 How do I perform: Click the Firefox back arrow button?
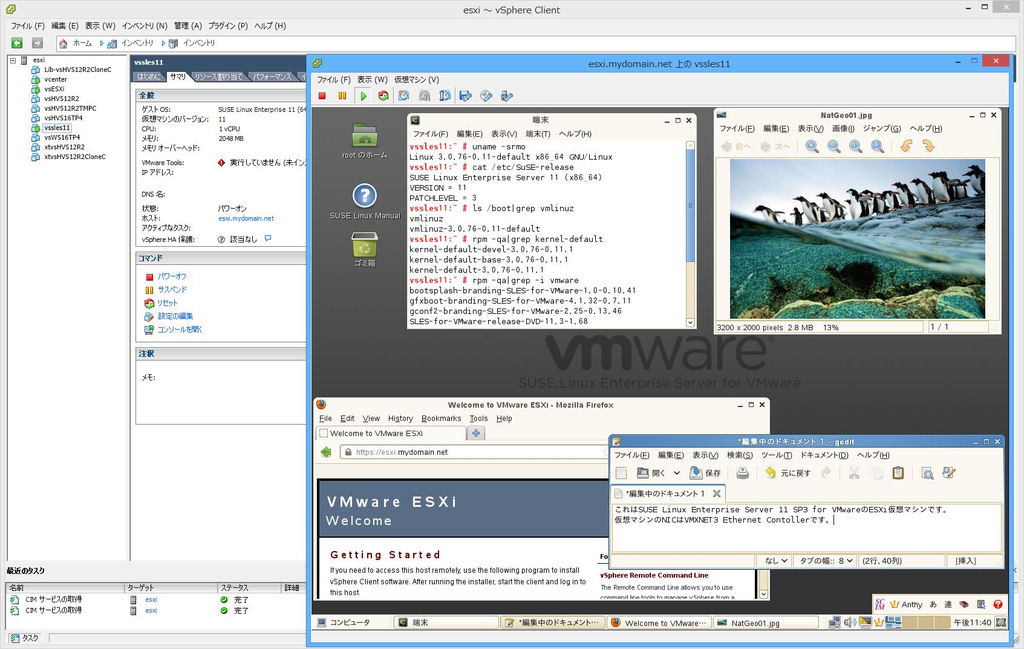[326, 452]
